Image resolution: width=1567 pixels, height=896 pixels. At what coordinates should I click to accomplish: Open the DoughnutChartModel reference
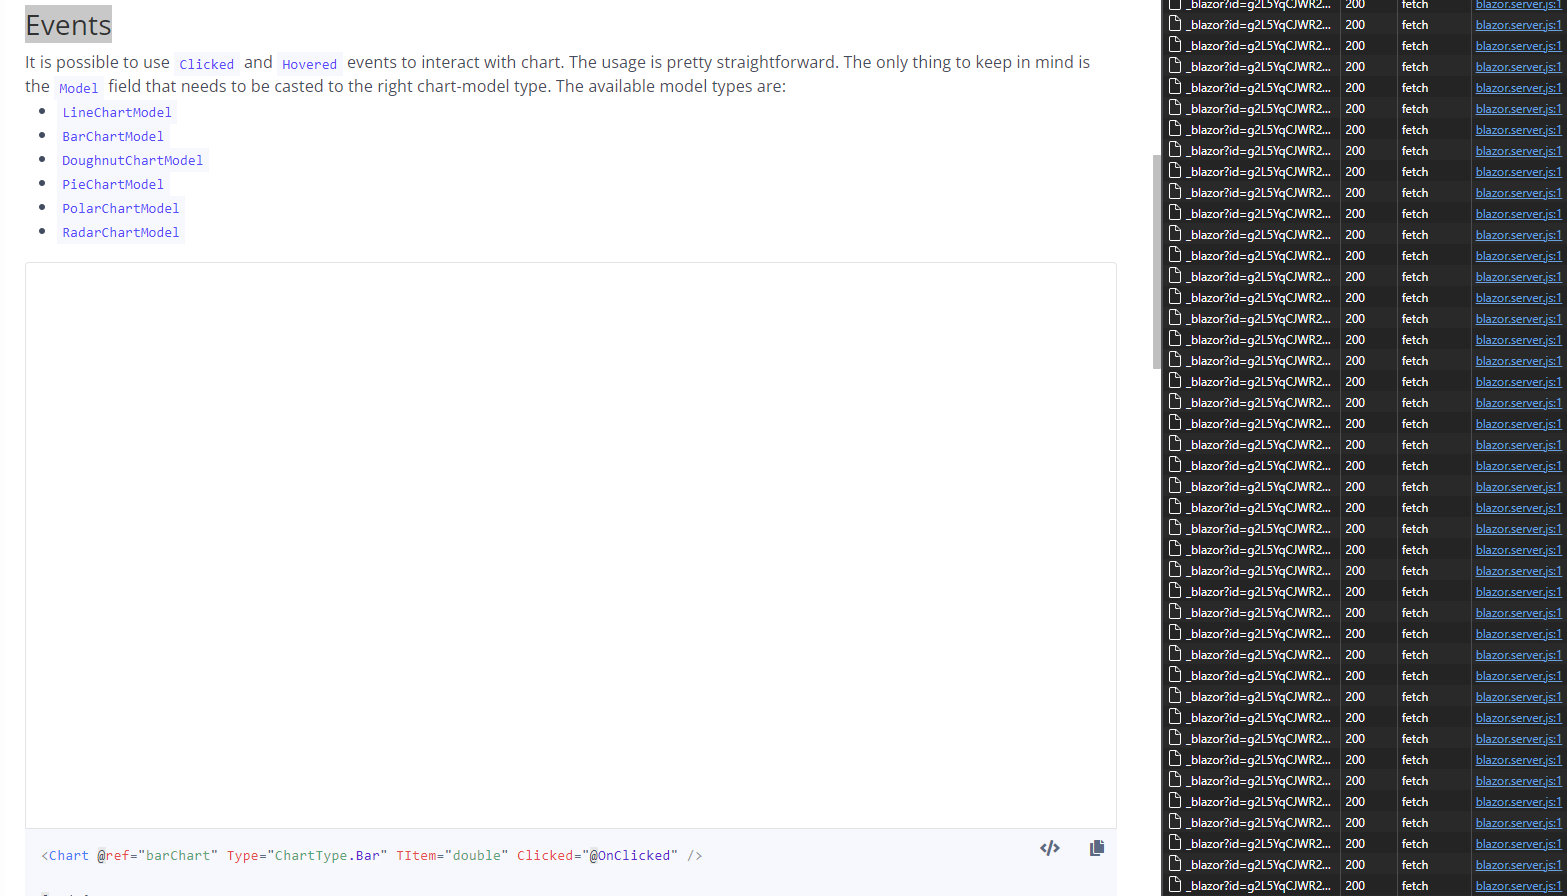[x=132, y=160]
